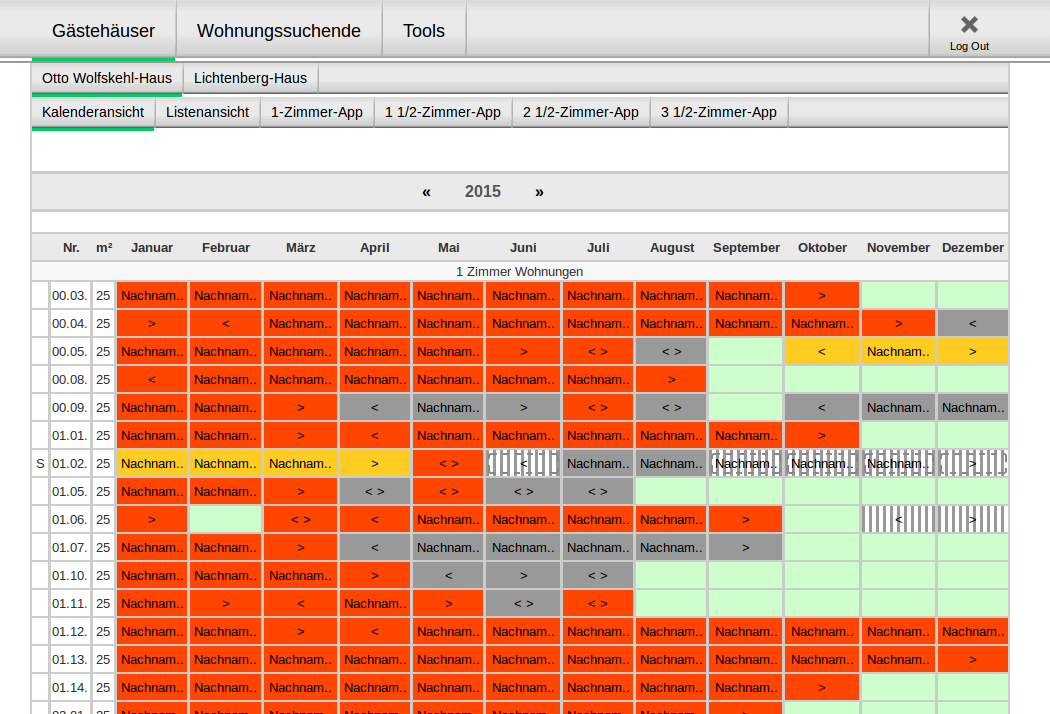Select the Gästehäuser menu item

tap(103, 31)
